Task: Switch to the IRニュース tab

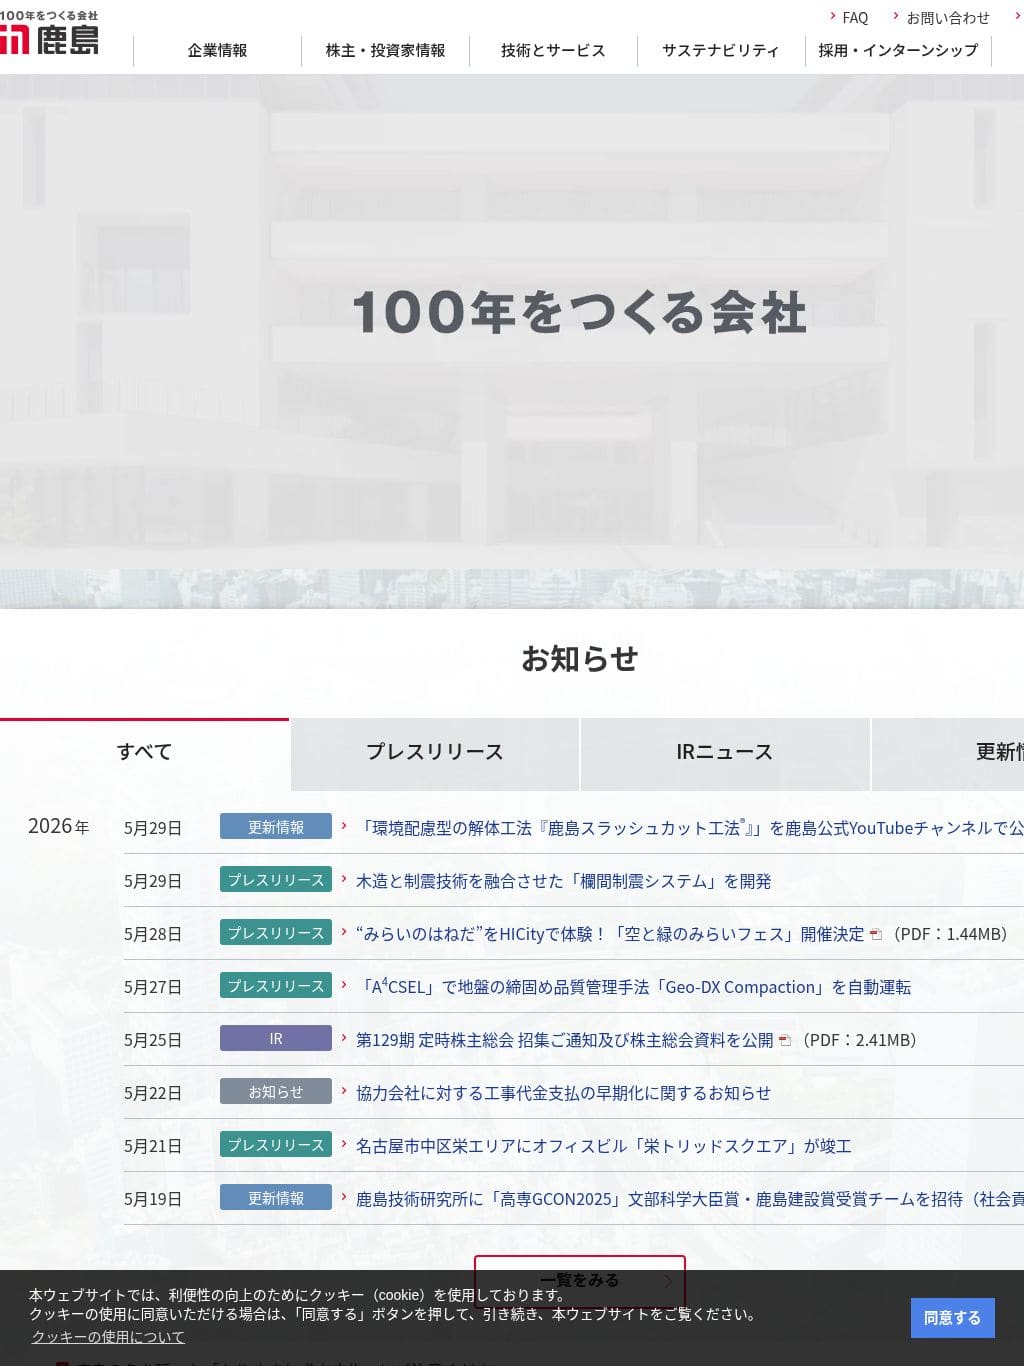Action: tap(725, 752)
